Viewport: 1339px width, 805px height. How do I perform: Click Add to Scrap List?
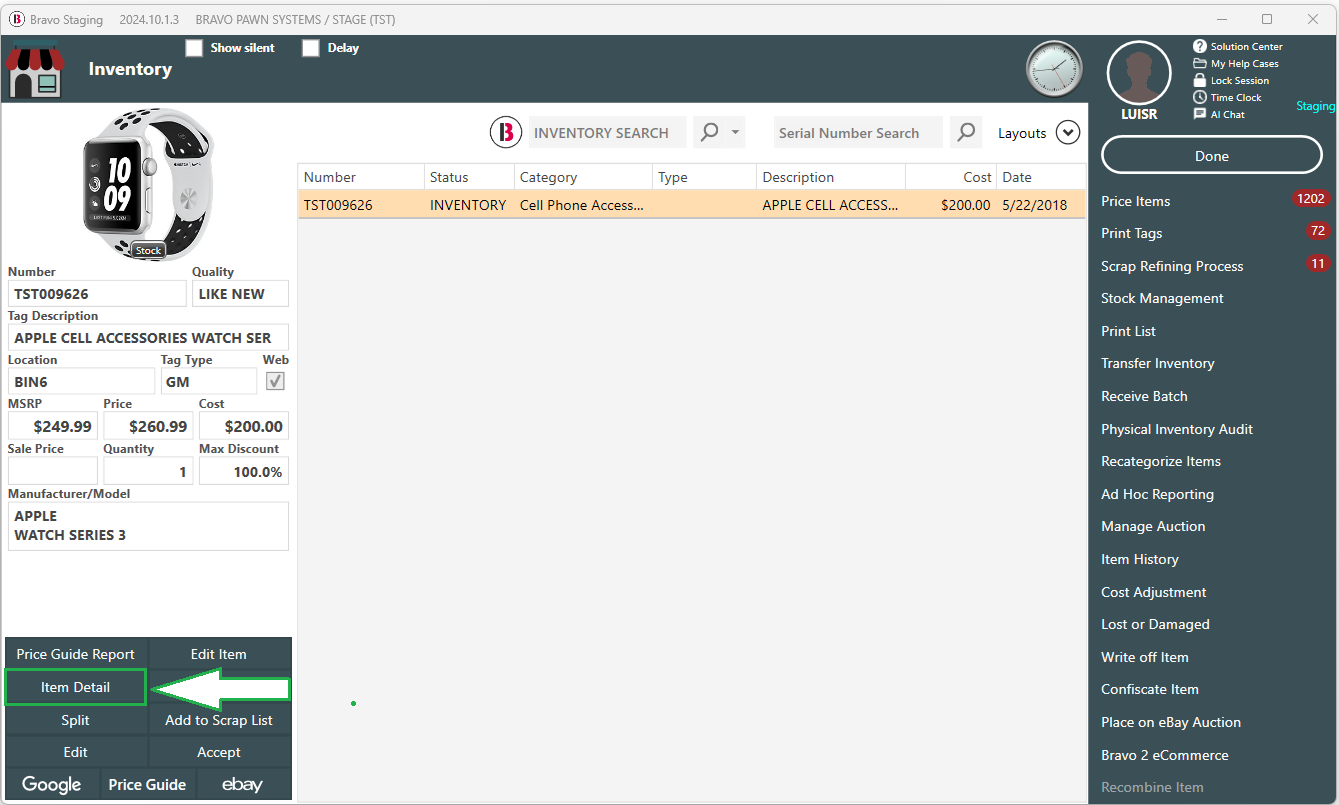pyautogui.click(x=219, y=720)
